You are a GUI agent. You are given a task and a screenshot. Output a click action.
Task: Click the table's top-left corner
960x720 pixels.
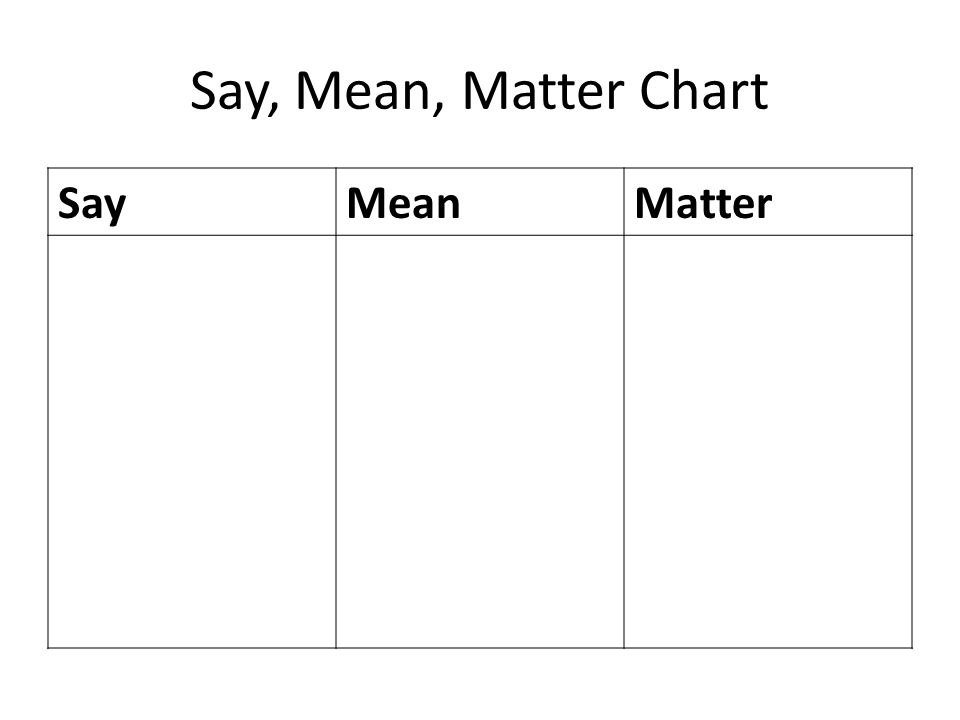(48, 168)
